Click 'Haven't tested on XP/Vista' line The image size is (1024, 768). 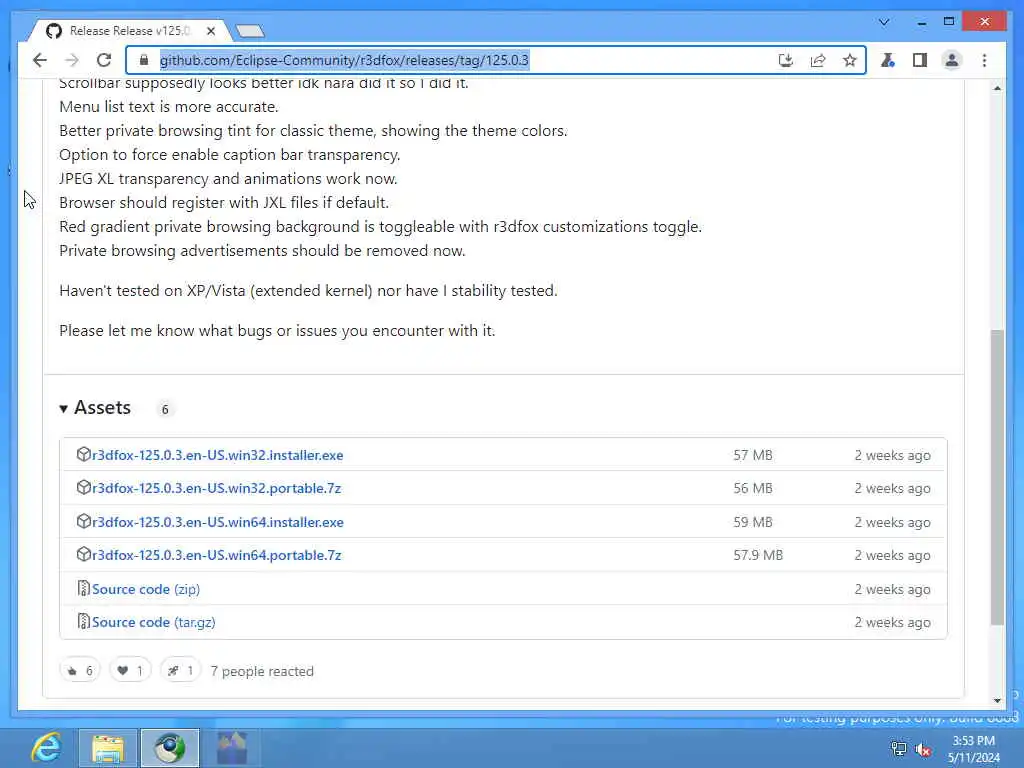click(308, 291)
